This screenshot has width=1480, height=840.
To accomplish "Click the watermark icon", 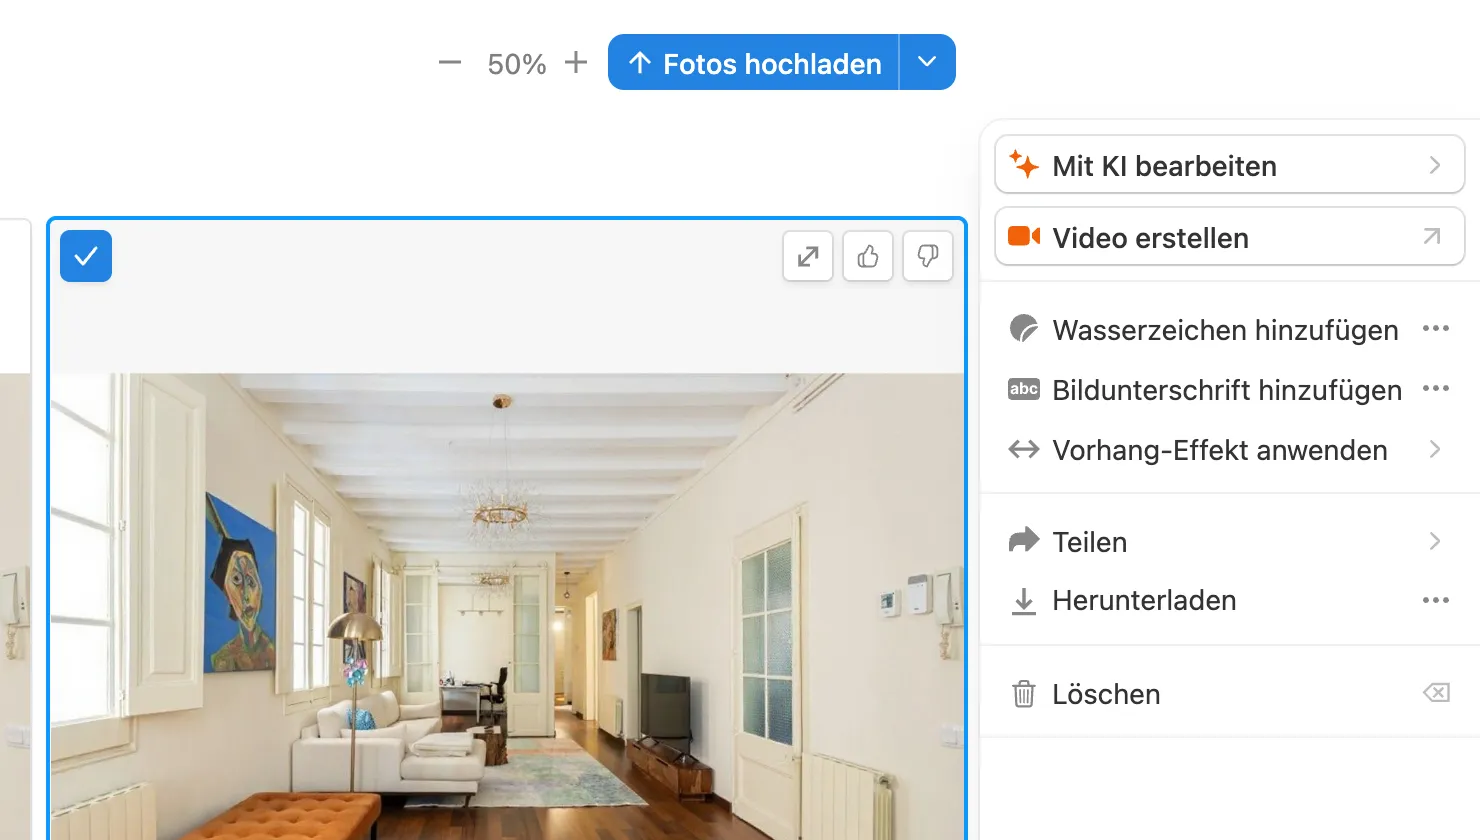I will (1024, 328).
